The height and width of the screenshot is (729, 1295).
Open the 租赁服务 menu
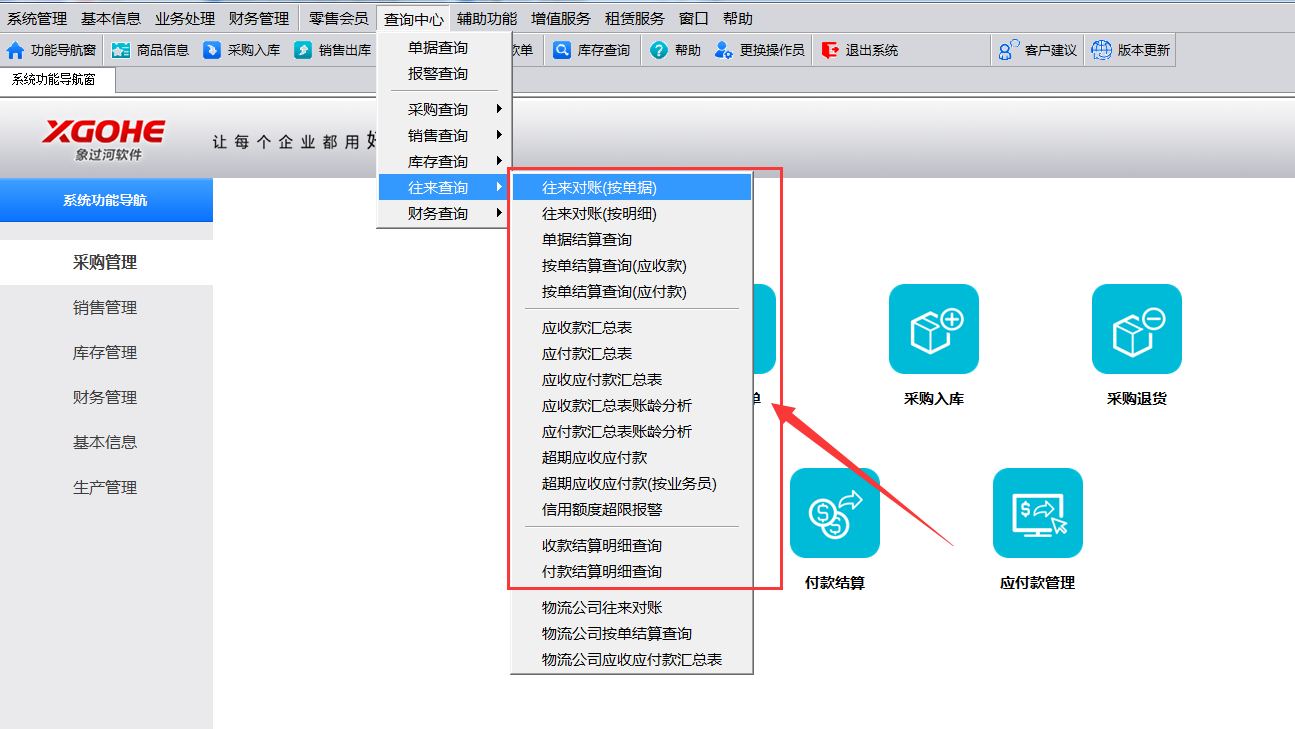[x=635, y=18]
